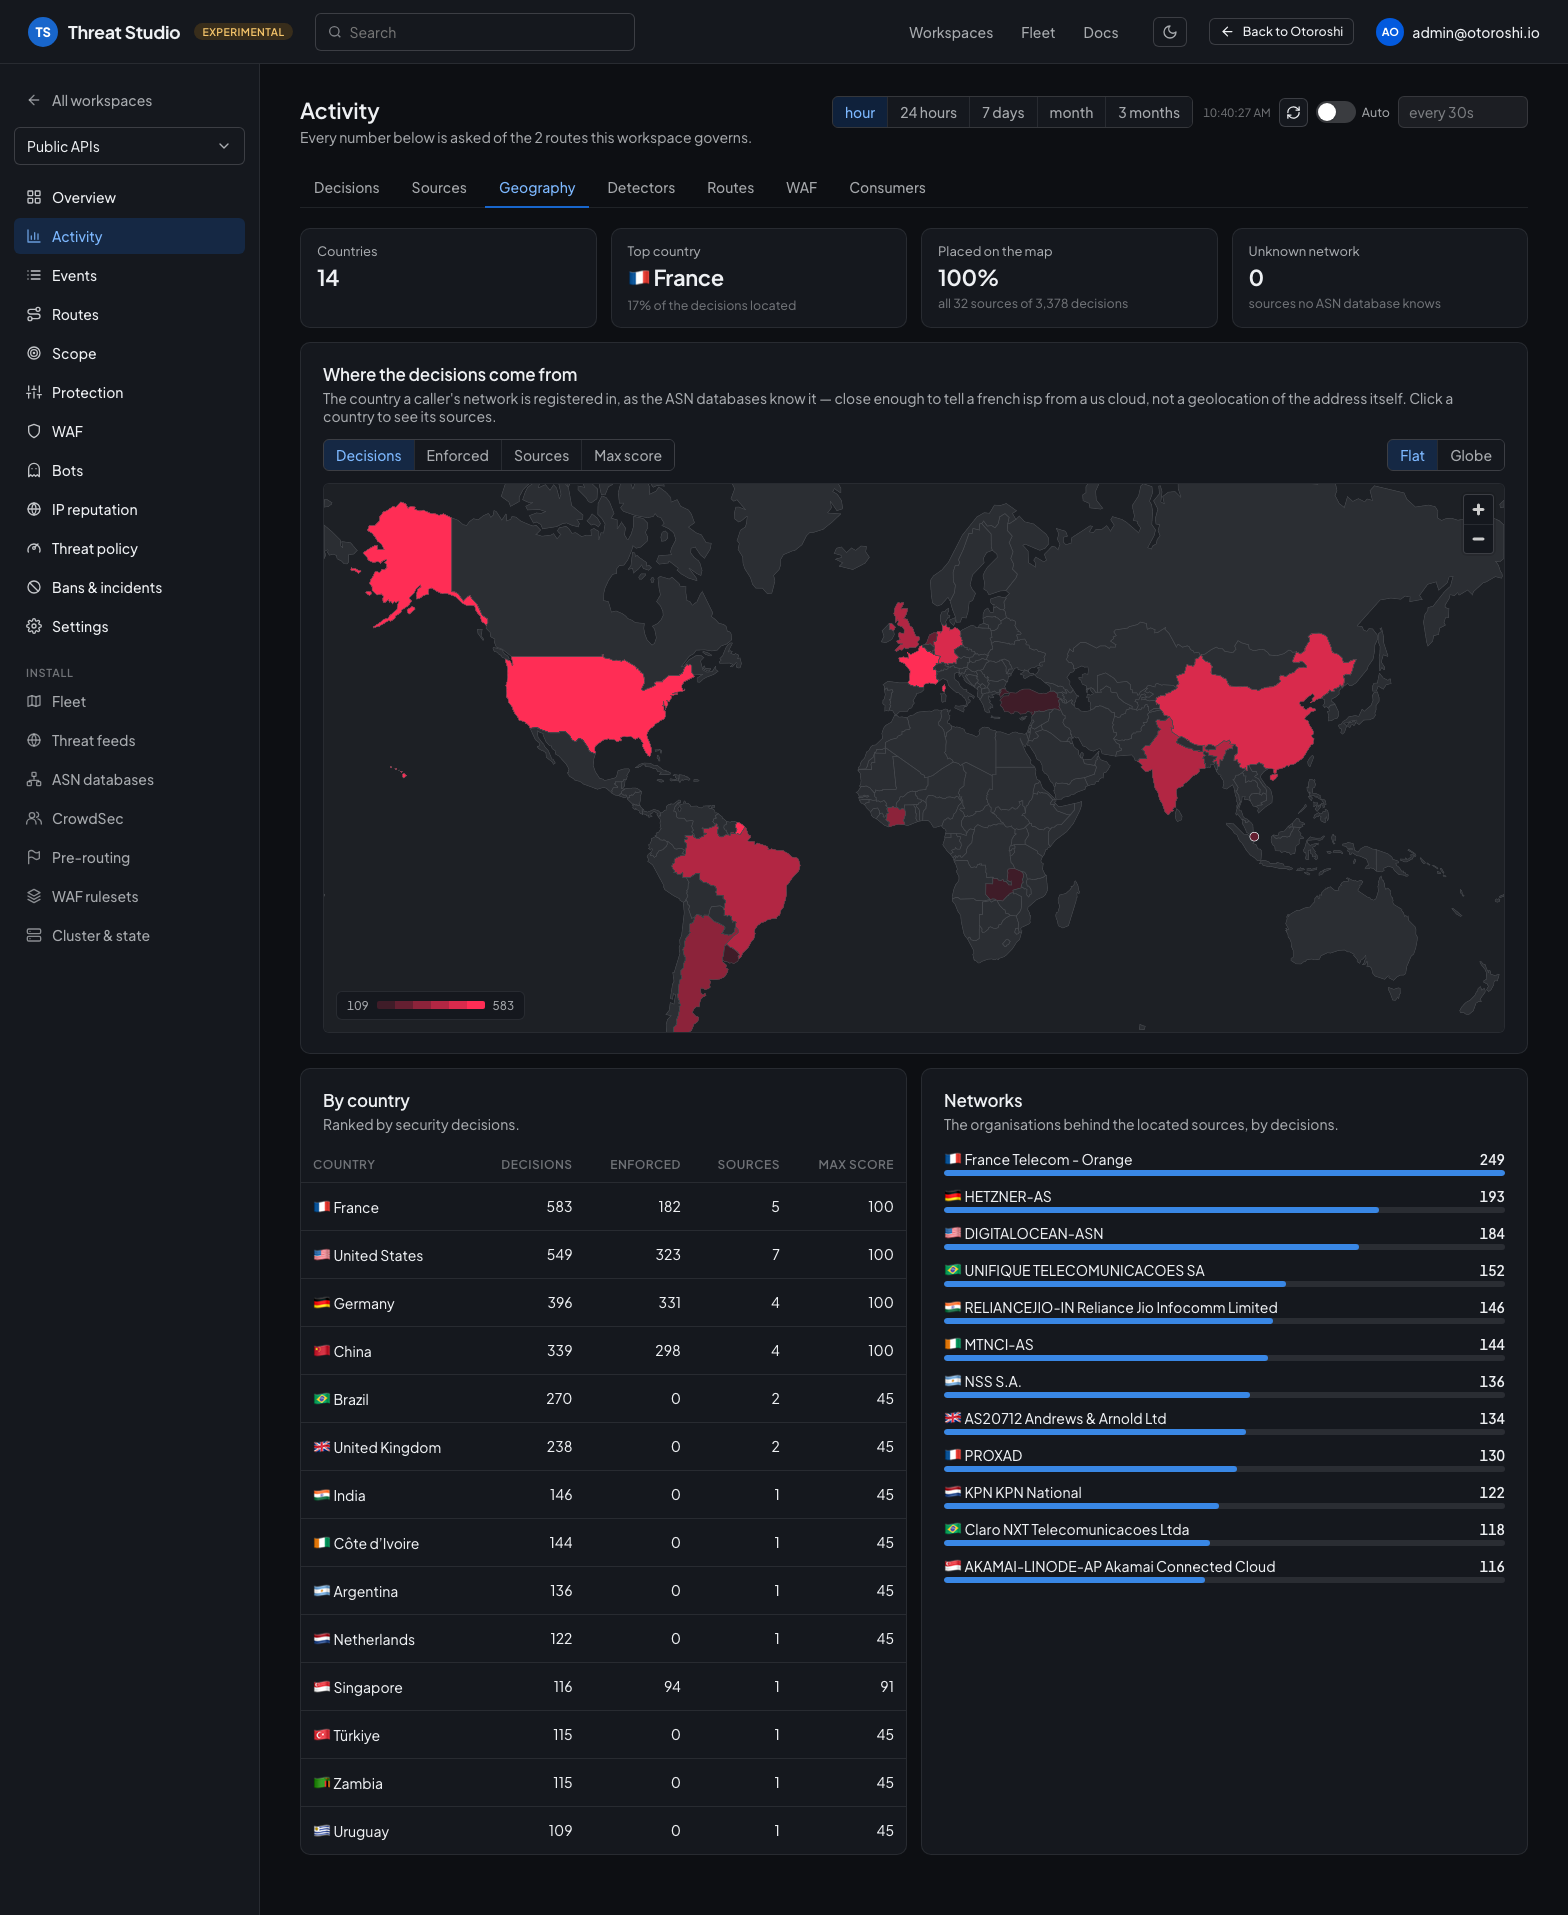Click the Search input field
Image resolution: width=1568 pixels, height=1915 pixels.
coord(475,32)
